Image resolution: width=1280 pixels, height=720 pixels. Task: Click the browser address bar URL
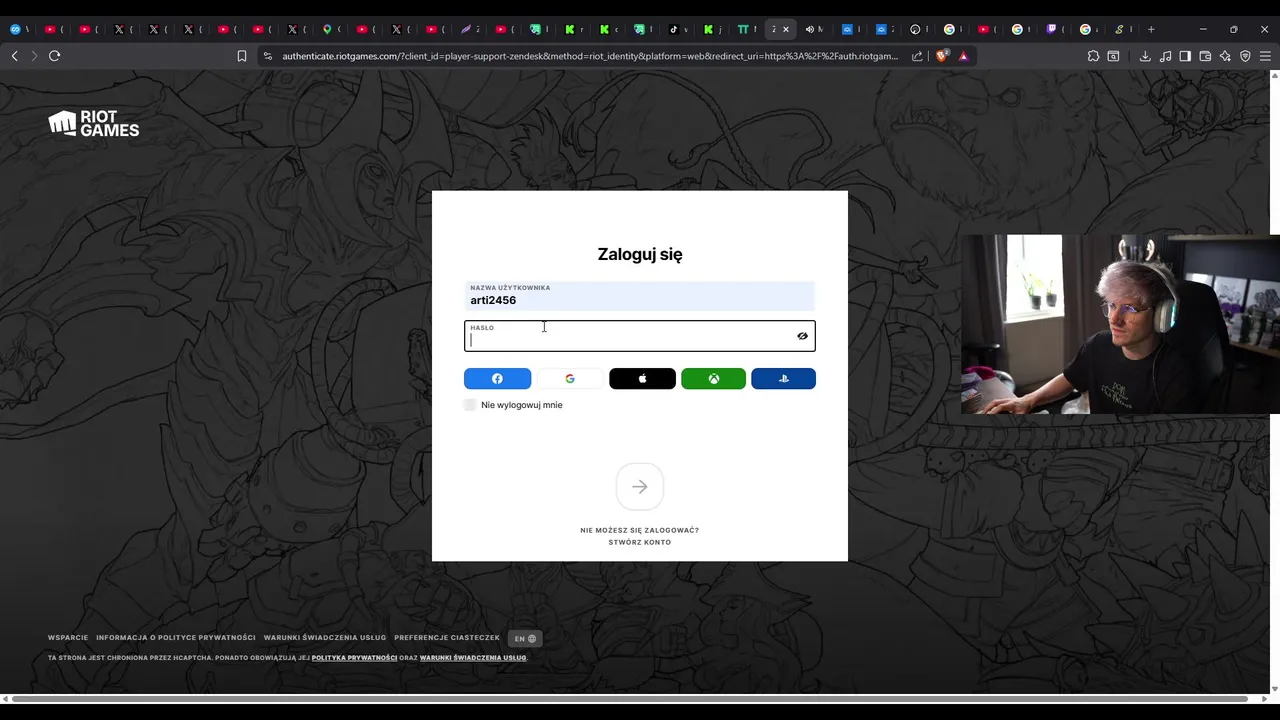590,56
